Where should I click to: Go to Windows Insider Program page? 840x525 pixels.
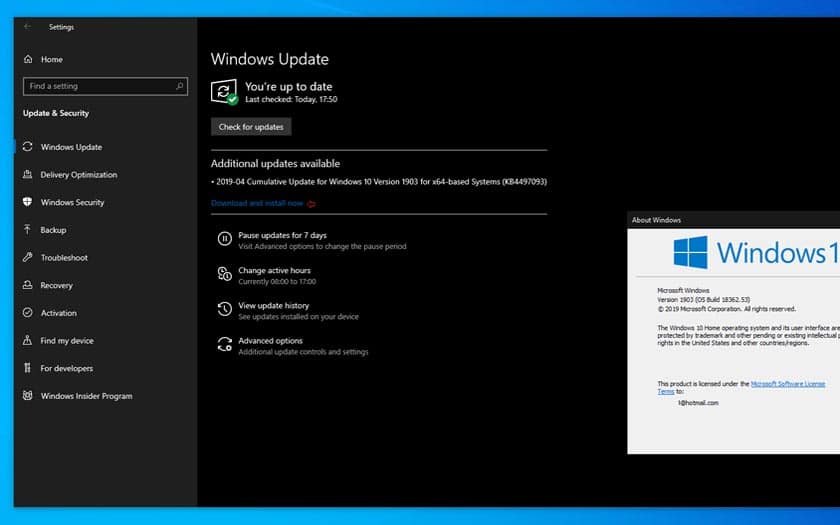(x=87, y=396)
